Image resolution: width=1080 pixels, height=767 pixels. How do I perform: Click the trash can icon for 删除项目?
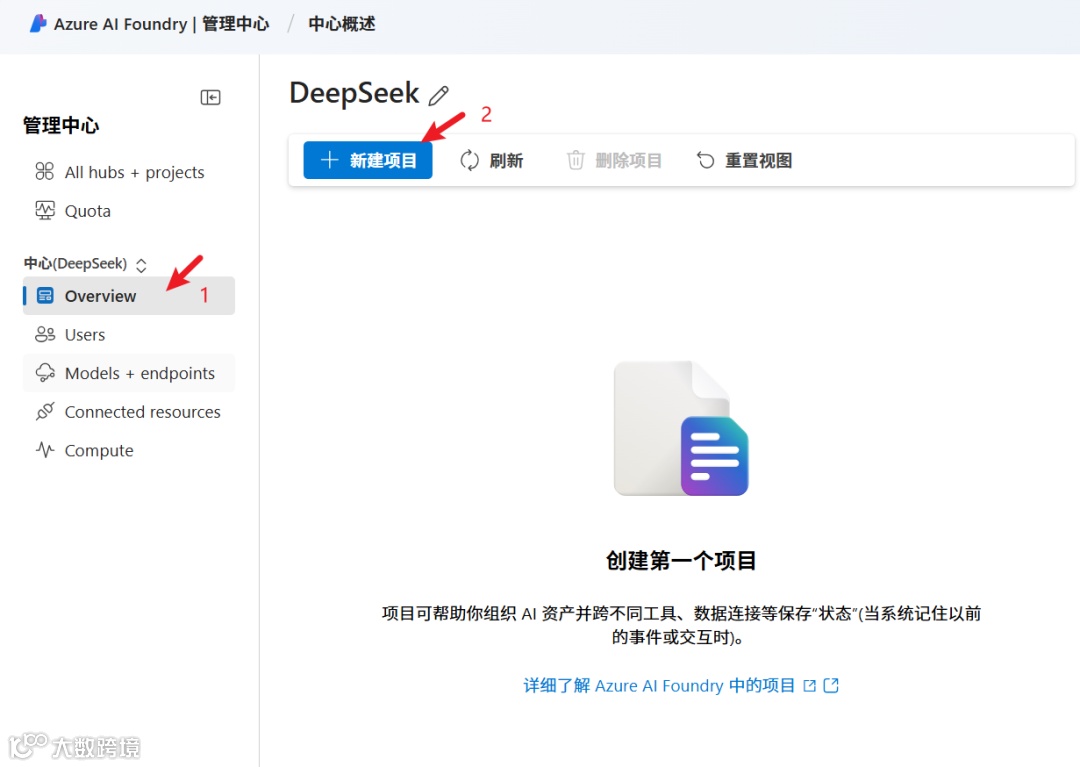coord(575,160)
